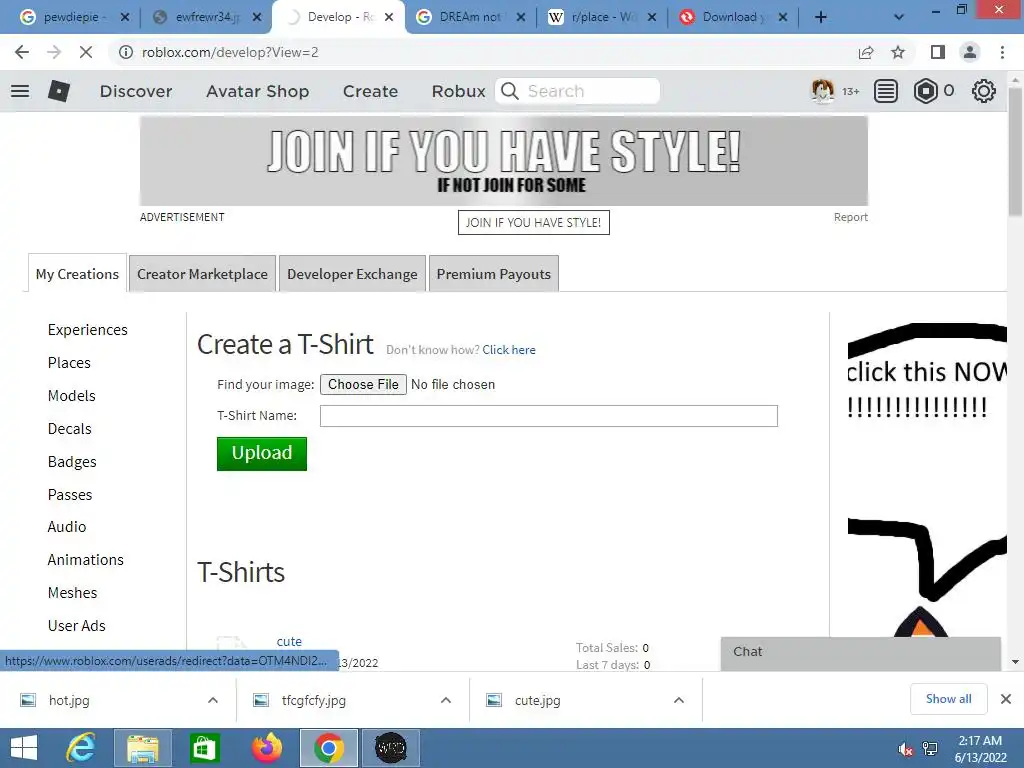Click the muted volume tray icon
The width and height of the screenshot is (1024, 768).
[x=905, y=749]
